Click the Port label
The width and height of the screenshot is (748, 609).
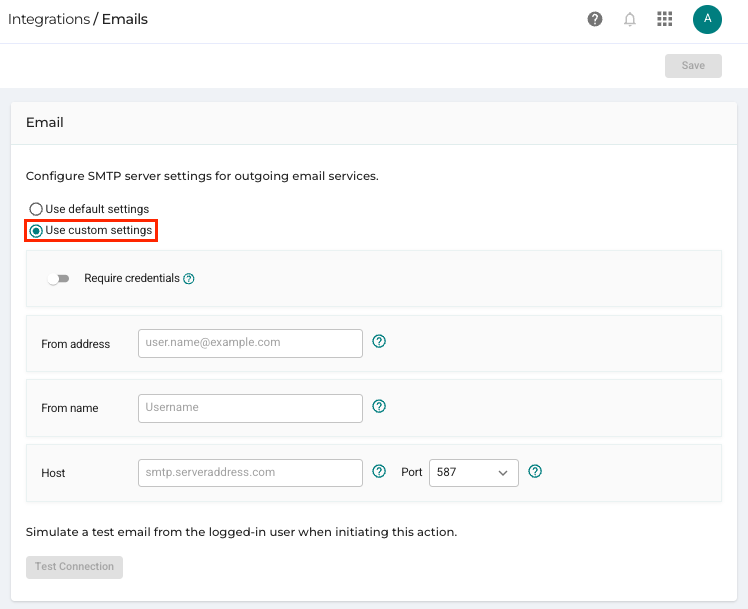[x=411, y=472]
